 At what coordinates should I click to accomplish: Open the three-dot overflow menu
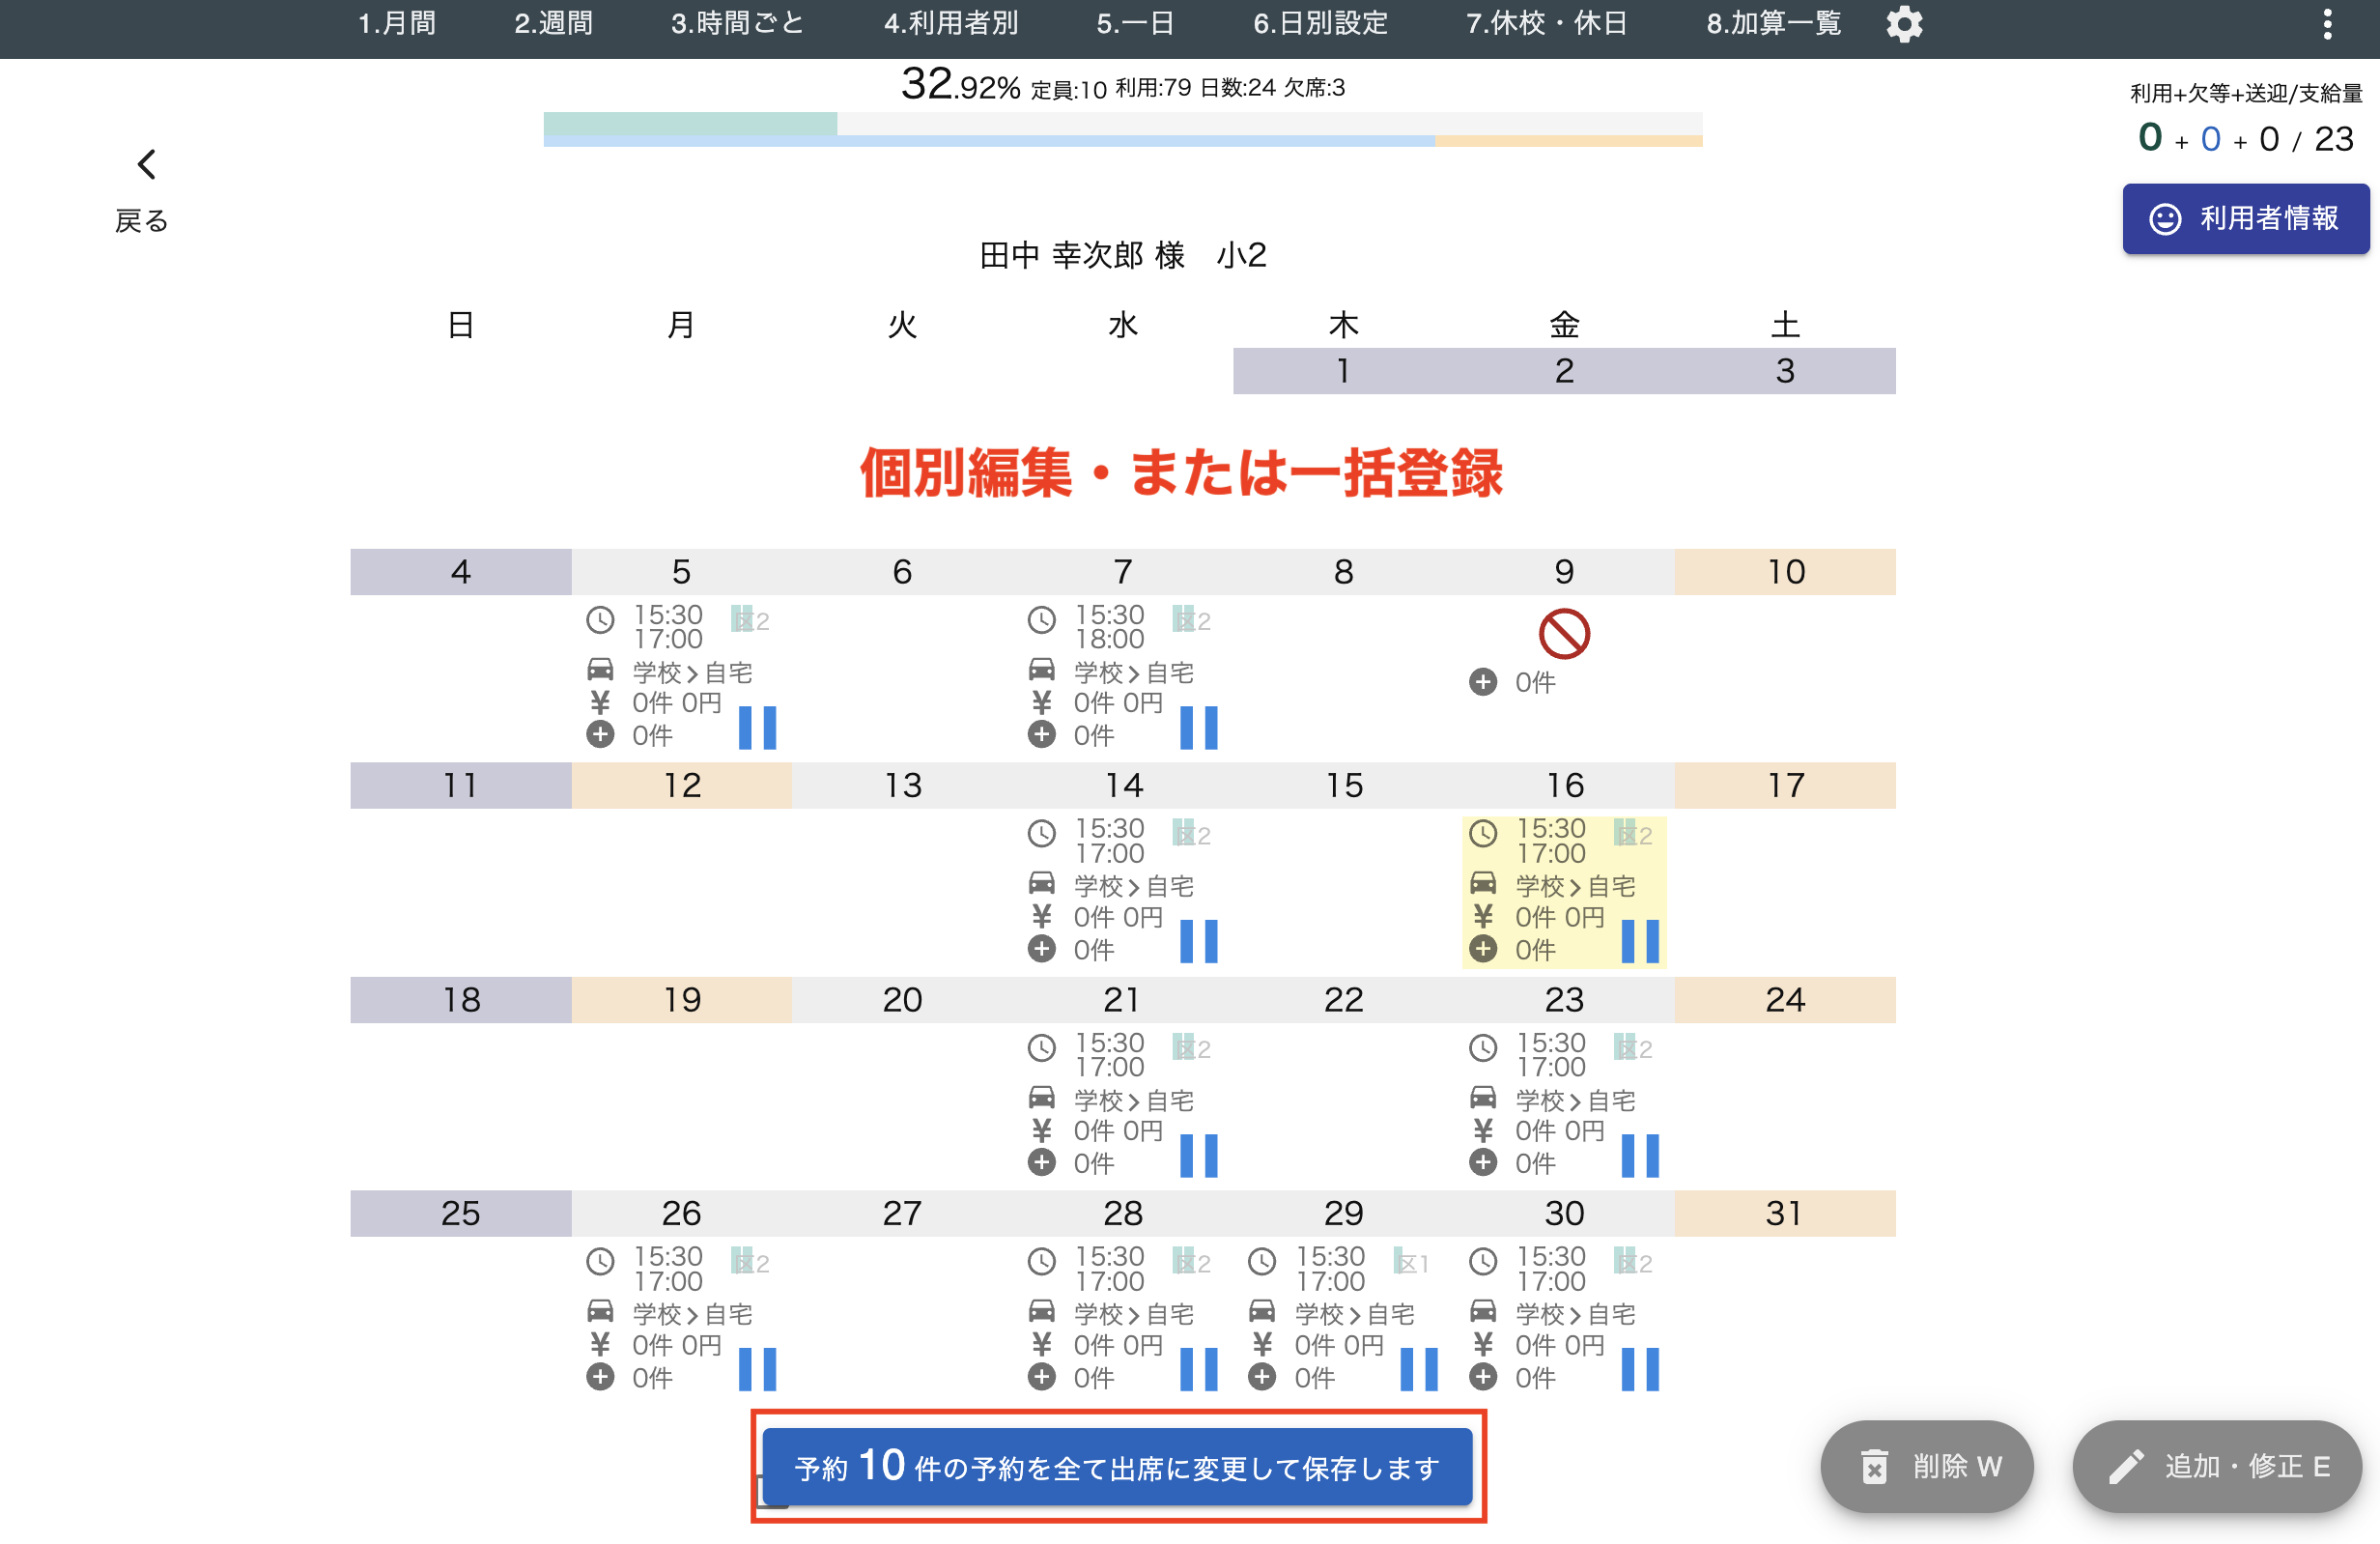[x=2327, y=24]
